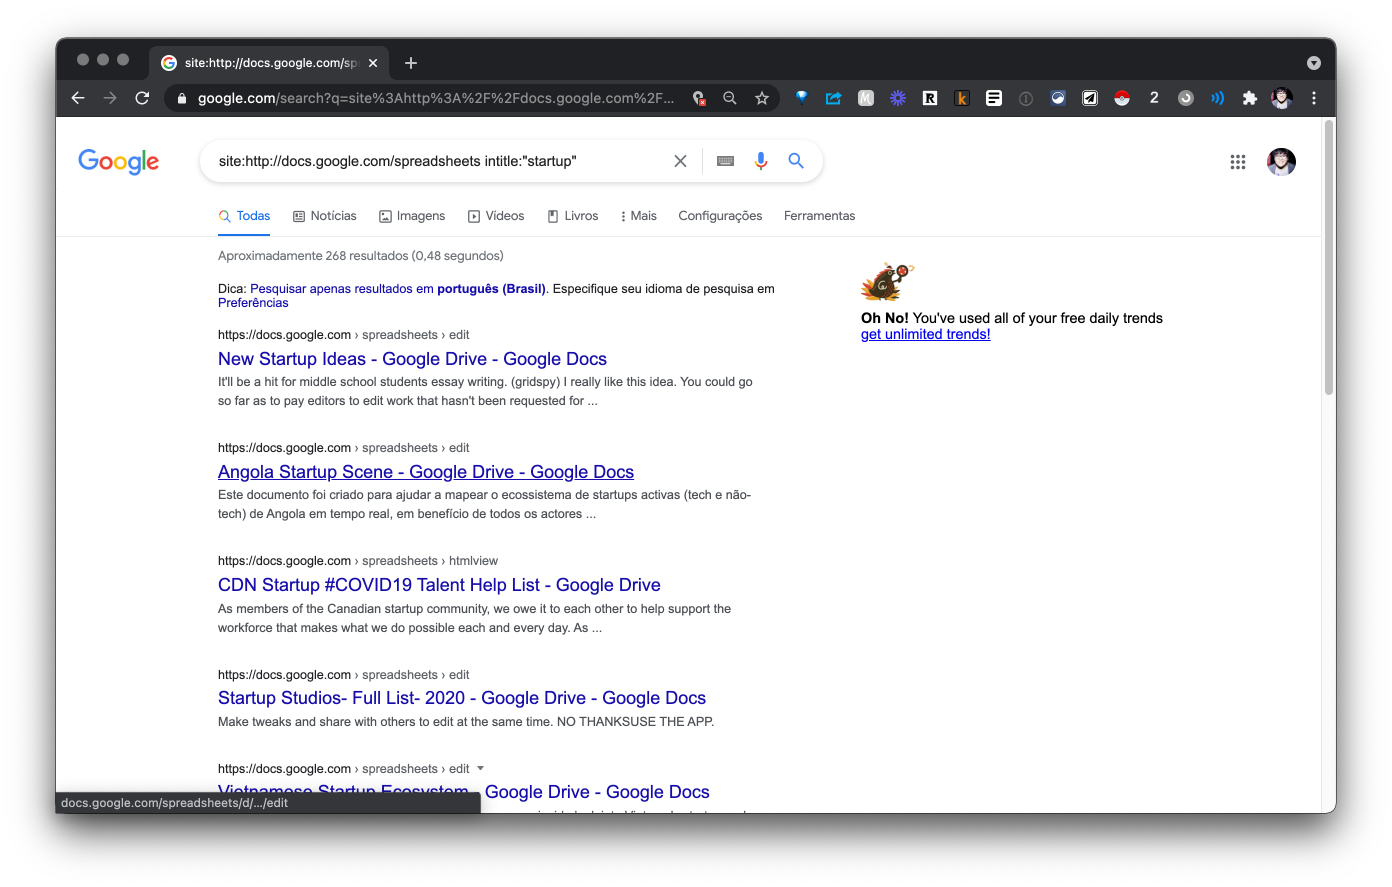The width and height of the screenshot is (1392, 887).
Task: Expand dropdown arrow beside last result URL
Action: coord(480,769)
